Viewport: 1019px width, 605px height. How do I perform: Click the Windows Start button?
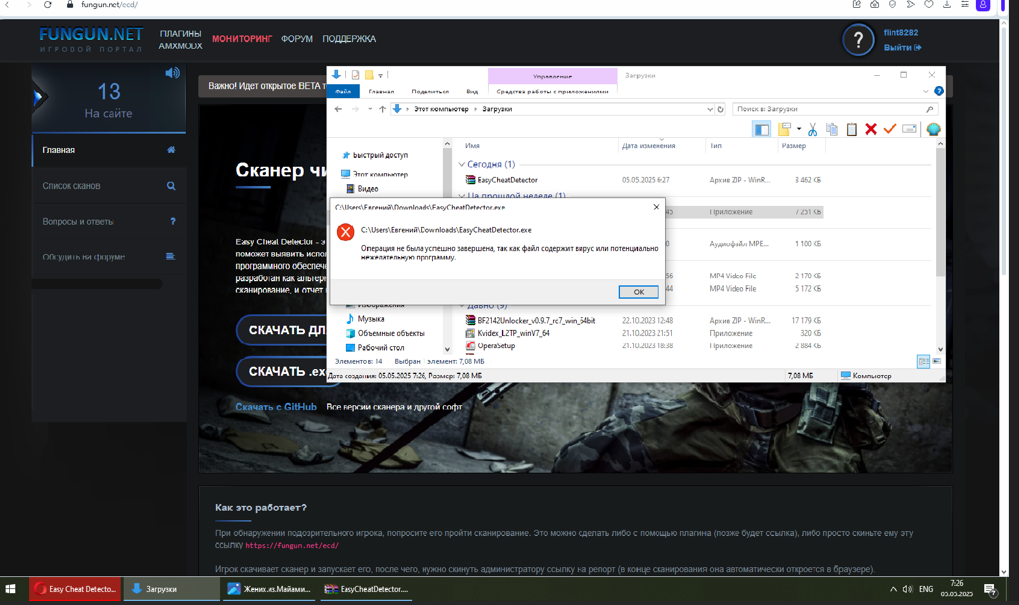pos(11,589)
